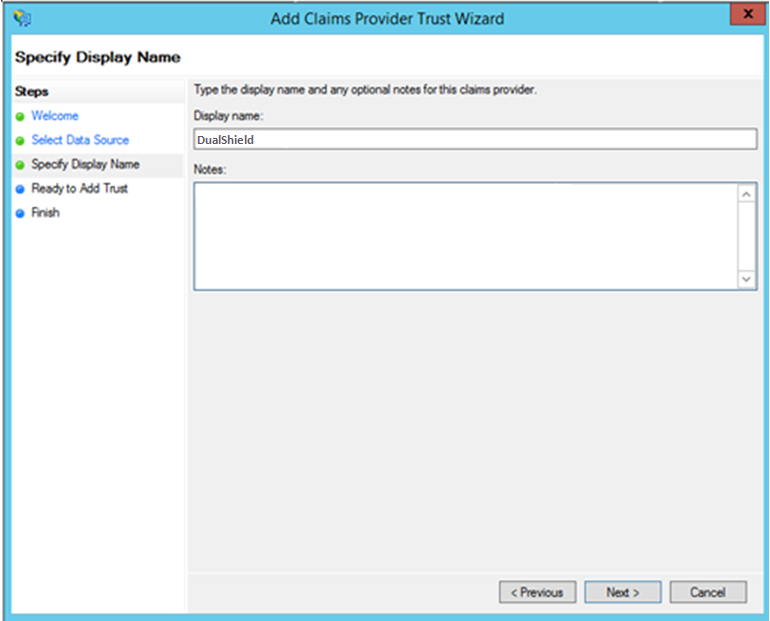
Task: Select the Specify Display Name step
Action: pyautogui.click(x=85, y=164)
